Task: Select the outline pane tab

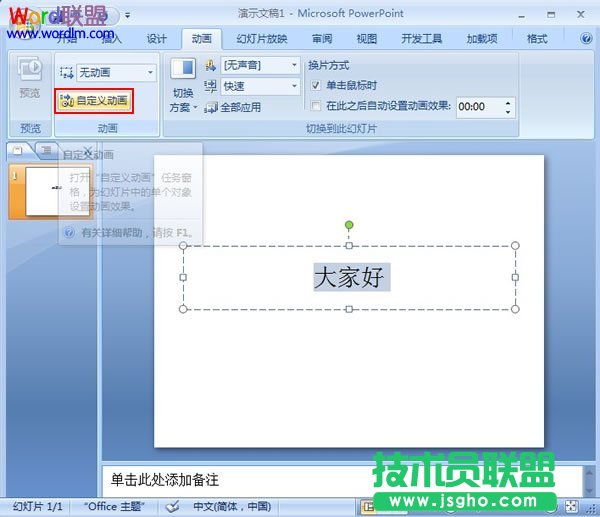Action: [46, 150]
